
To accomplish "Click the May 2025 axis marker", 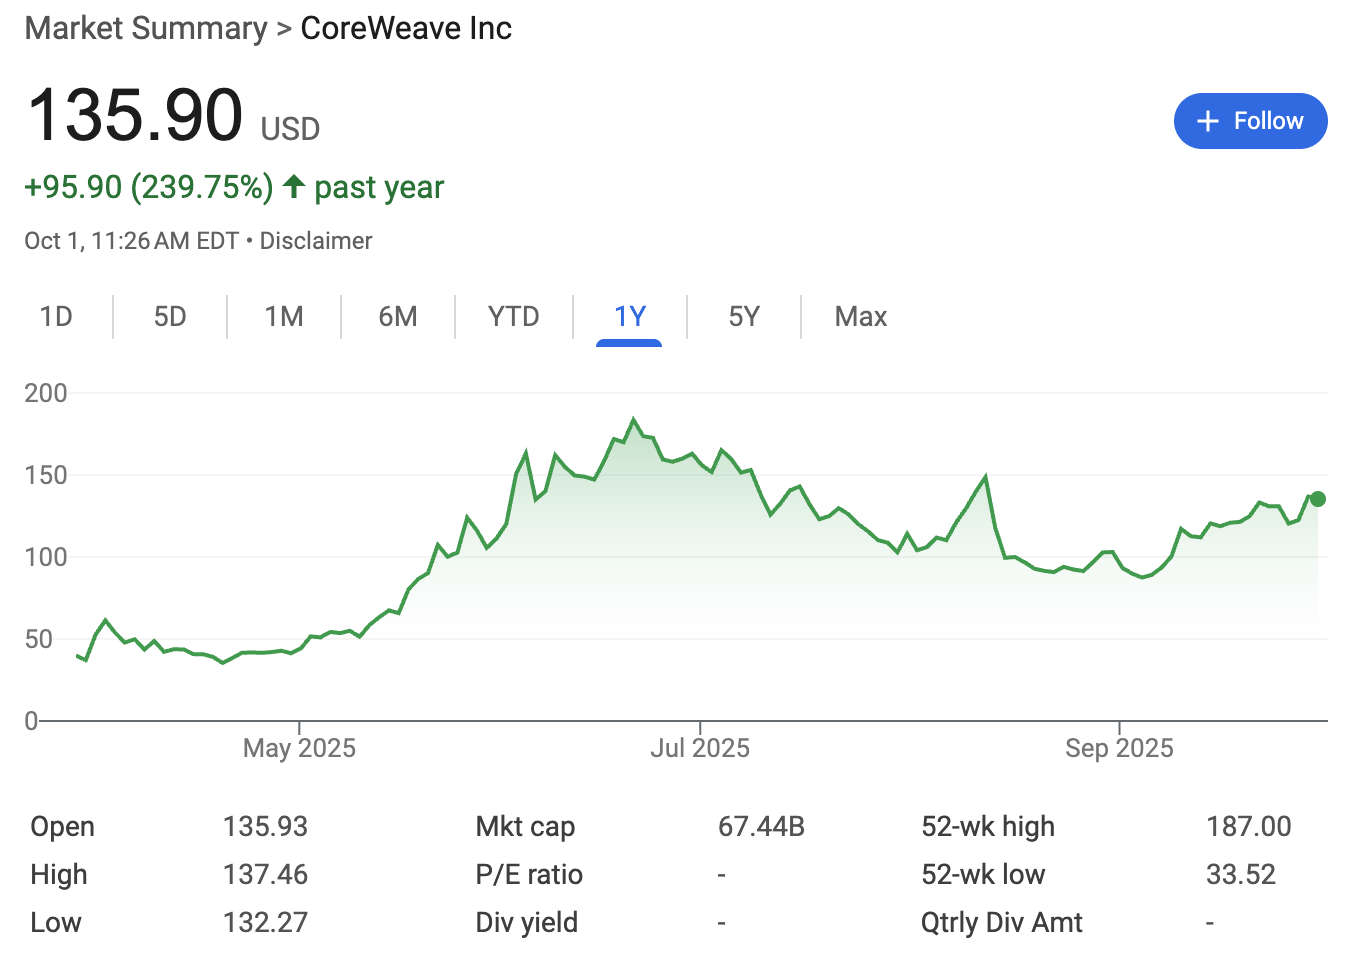I will tap(299, 748).
